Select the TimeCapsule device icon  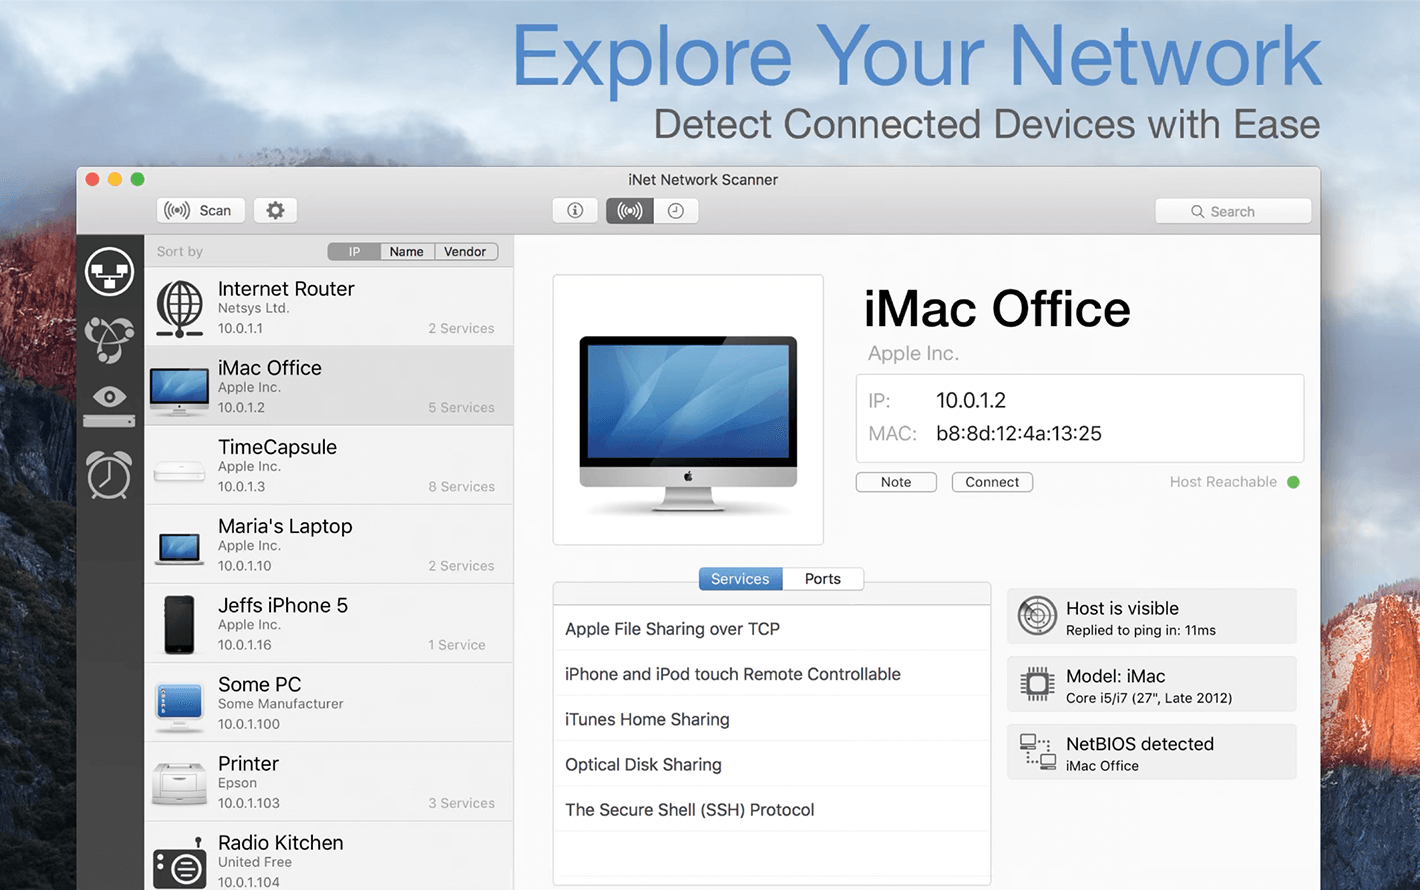click(x=180, y=470)
